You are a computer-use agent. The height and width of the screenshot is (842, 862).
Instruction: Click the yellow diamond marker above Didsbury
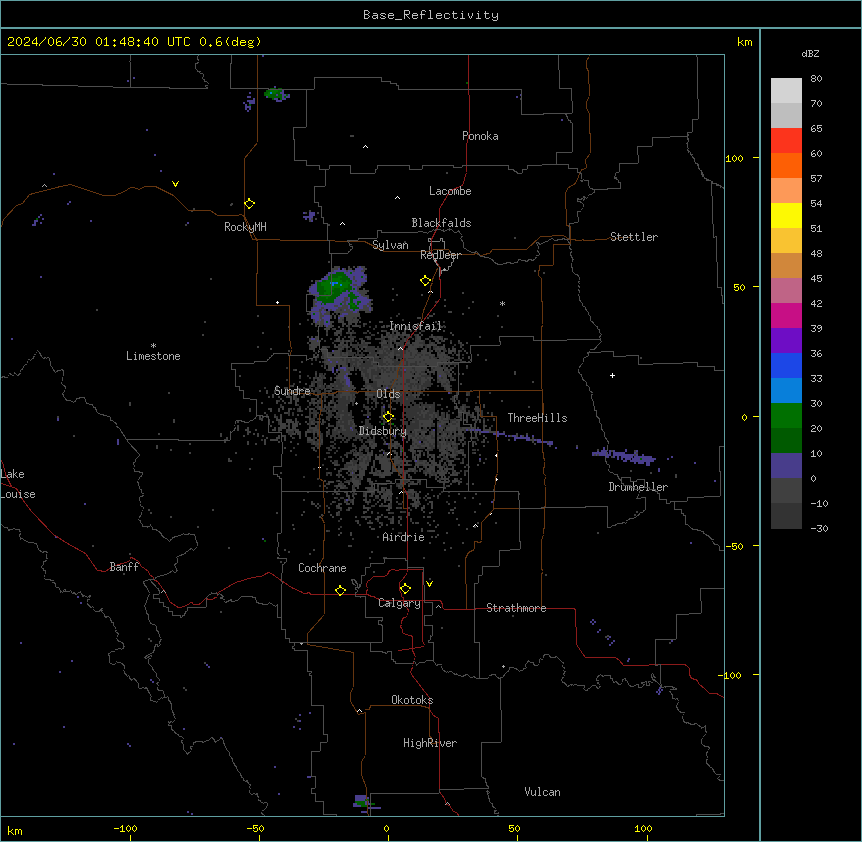pyautogui.click(x=389, y=417)
